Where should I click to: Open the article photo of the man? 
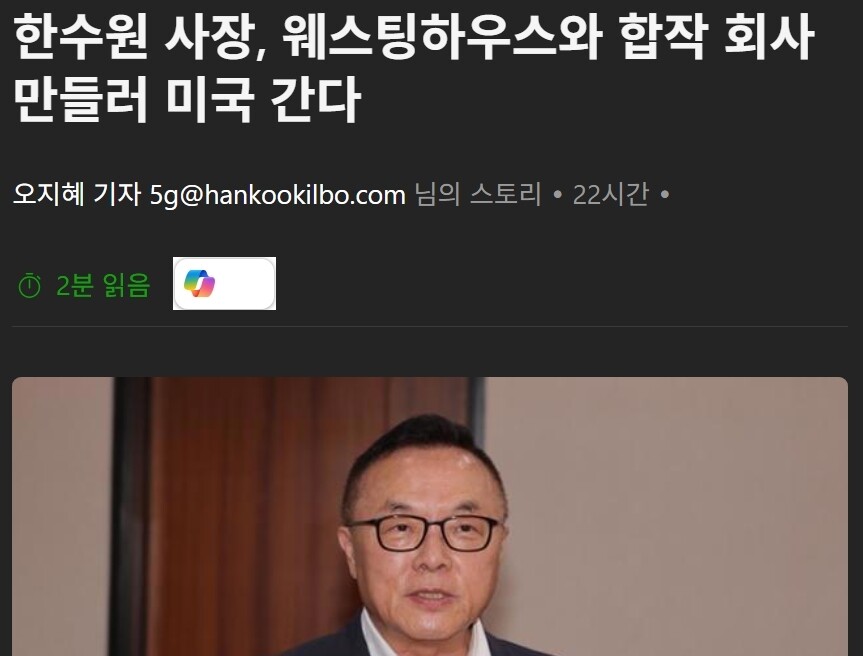(430, 516)
